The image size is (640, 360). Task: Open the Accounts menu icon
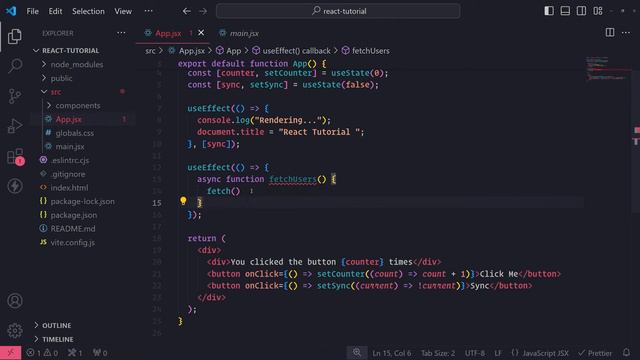pyautogui.click(x=15, y=301)
